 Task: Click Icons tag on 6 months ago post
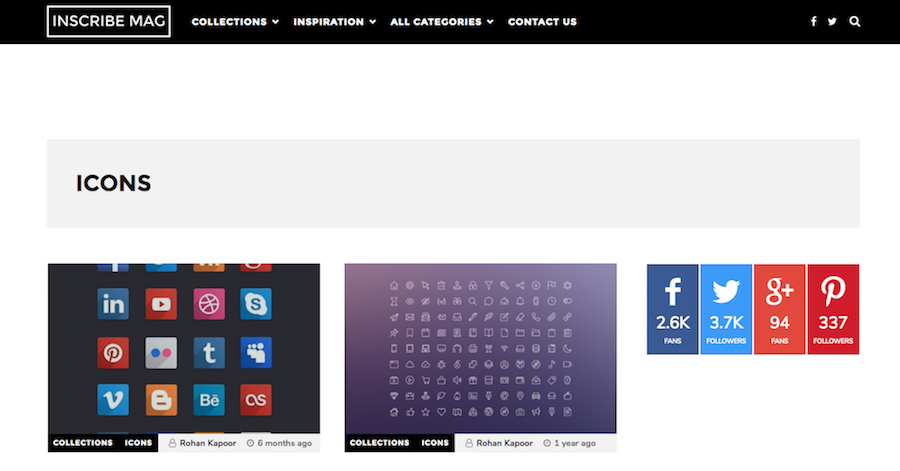tap(138, 443)
